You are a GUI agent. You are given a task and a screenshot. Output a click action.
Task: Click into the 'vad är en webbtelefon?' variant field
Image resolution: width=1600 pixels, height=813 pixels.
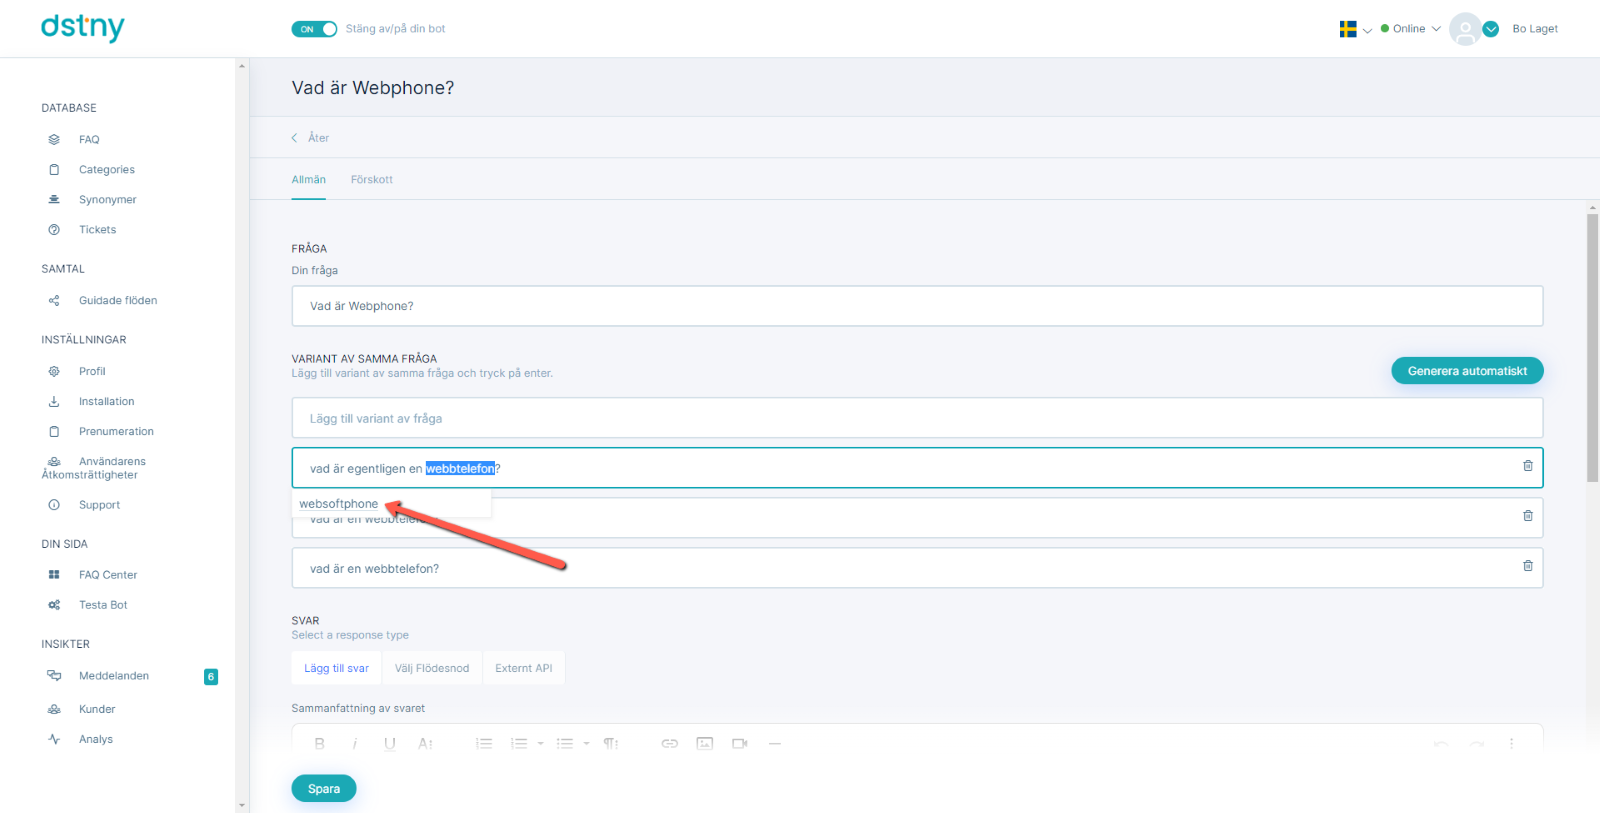pyautogui.click(x=917, y=568)
